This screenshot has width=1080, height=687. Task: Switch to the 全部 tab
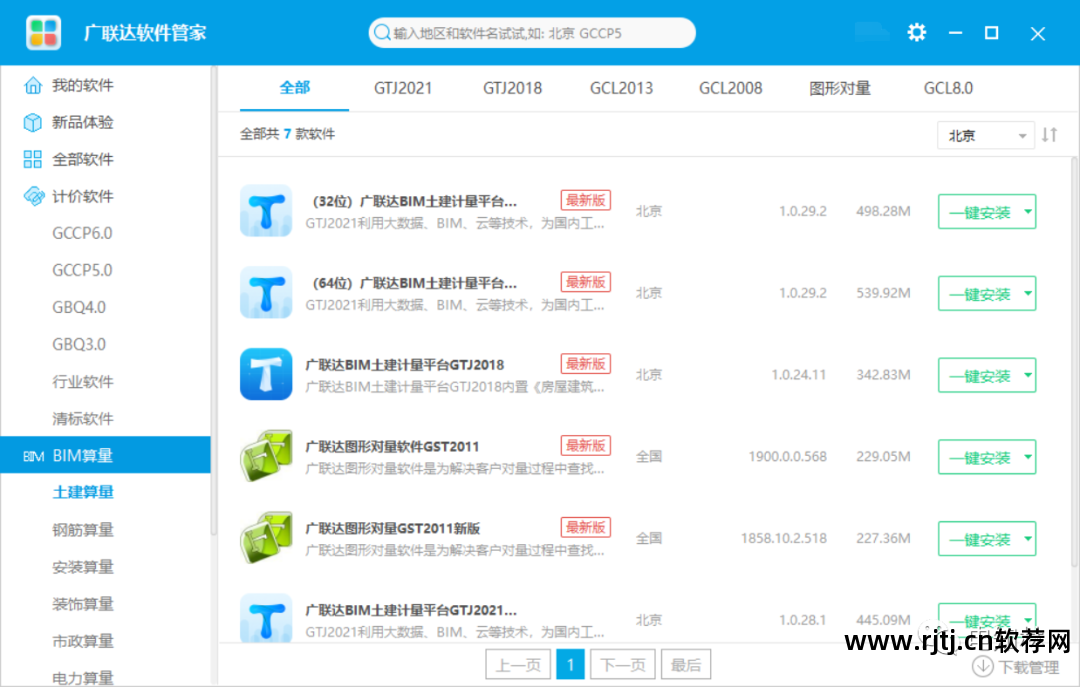294,88
